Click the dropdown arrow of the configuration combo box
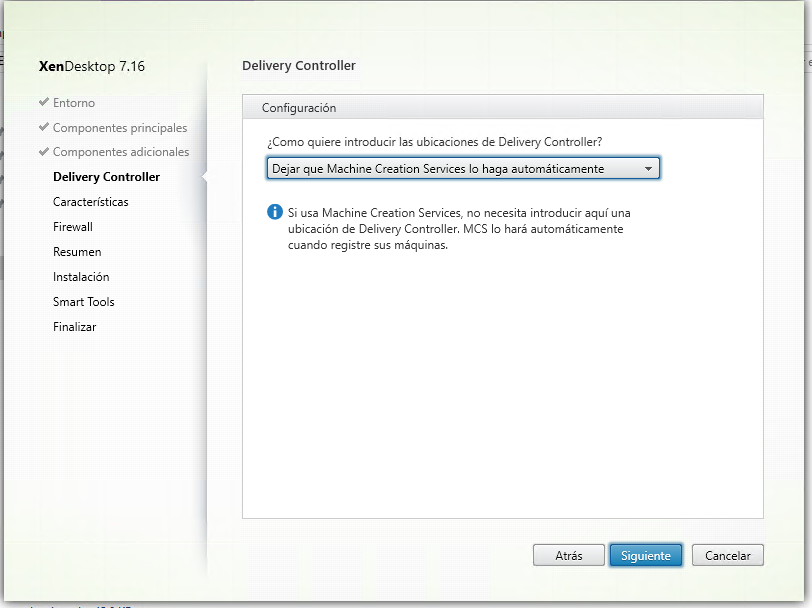 coord(648,169)
